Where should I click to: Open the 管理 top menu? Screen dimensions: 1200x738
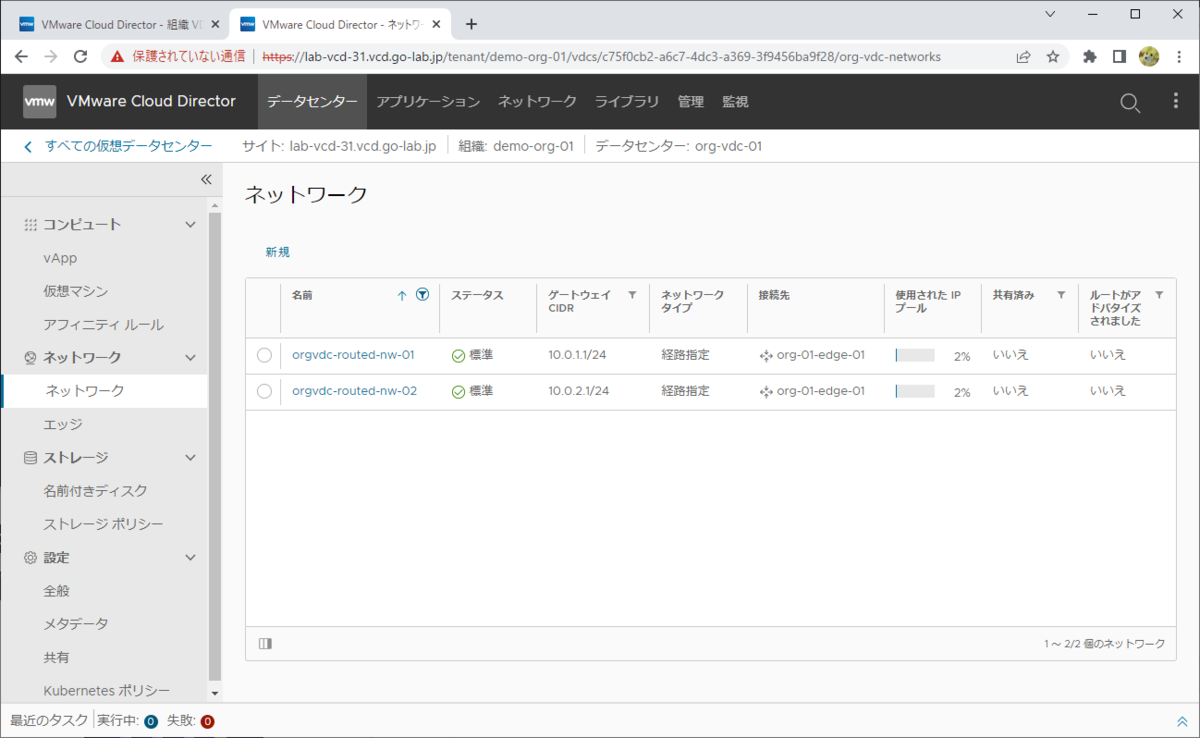pos(690,102)
